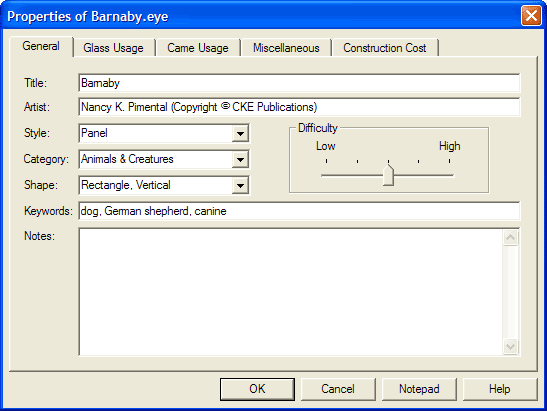Open the Notepad button
Image resolution: width=547 pixels, height=411 pixels.
tap(419, 389)
